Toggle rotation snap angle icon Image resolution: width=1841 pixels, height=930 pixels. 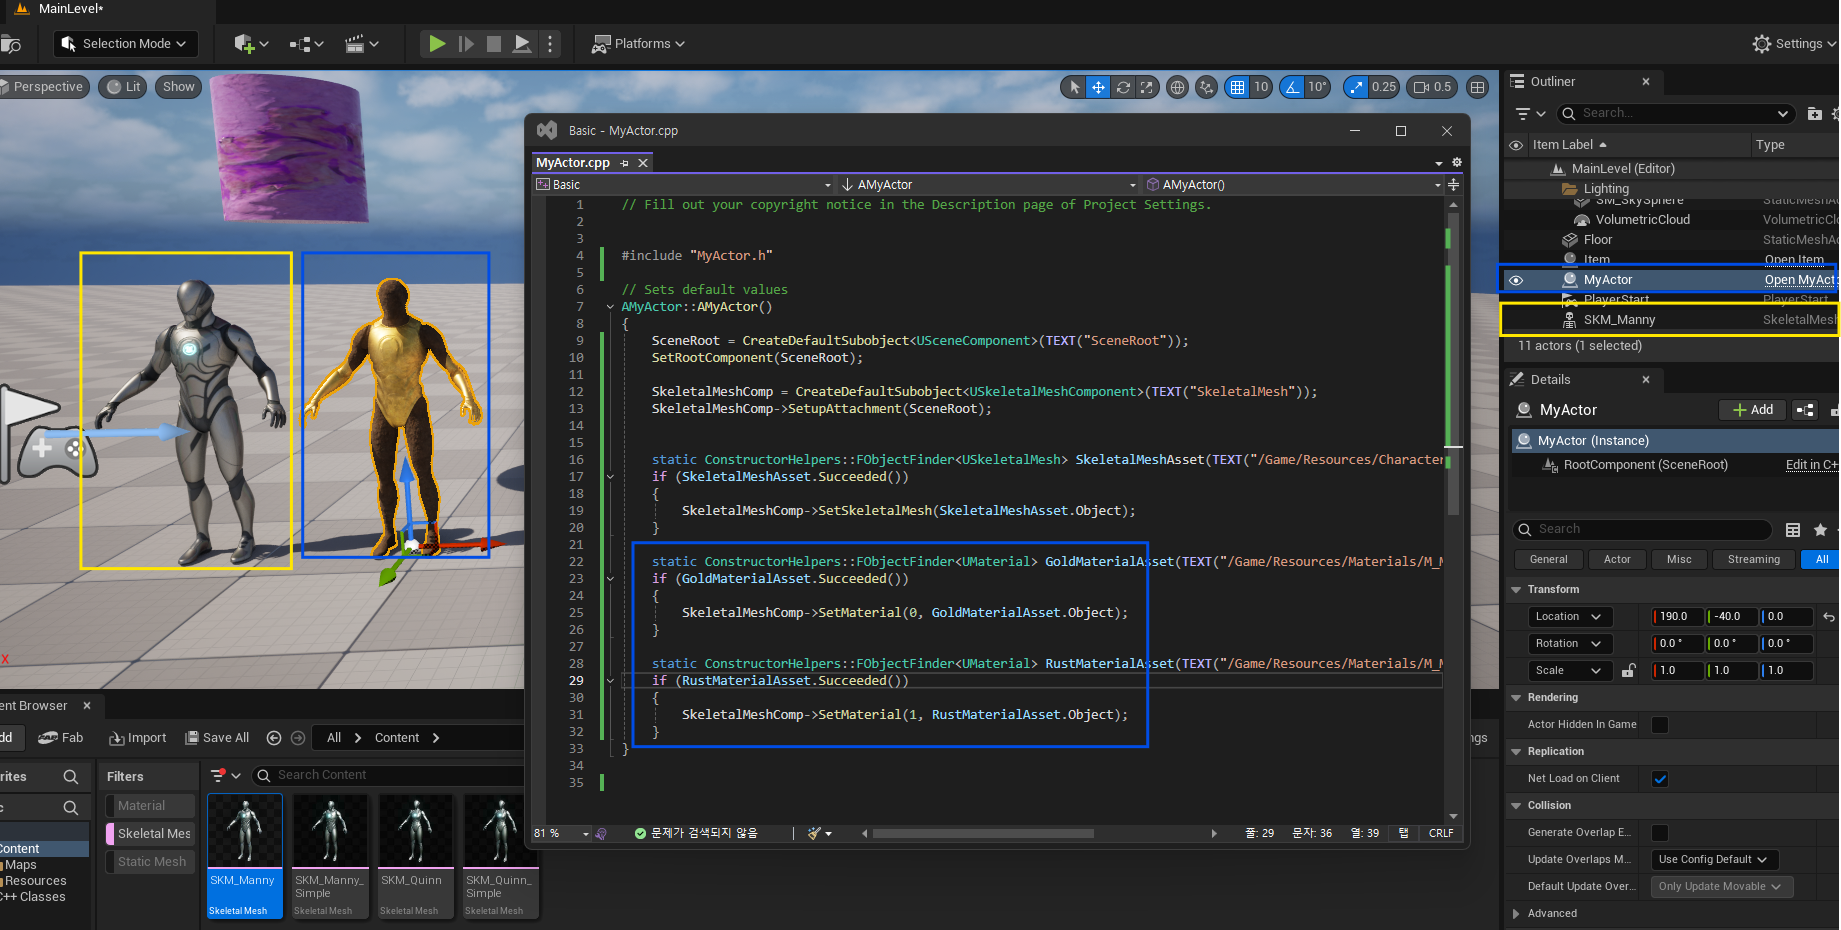click(1293, 87)
